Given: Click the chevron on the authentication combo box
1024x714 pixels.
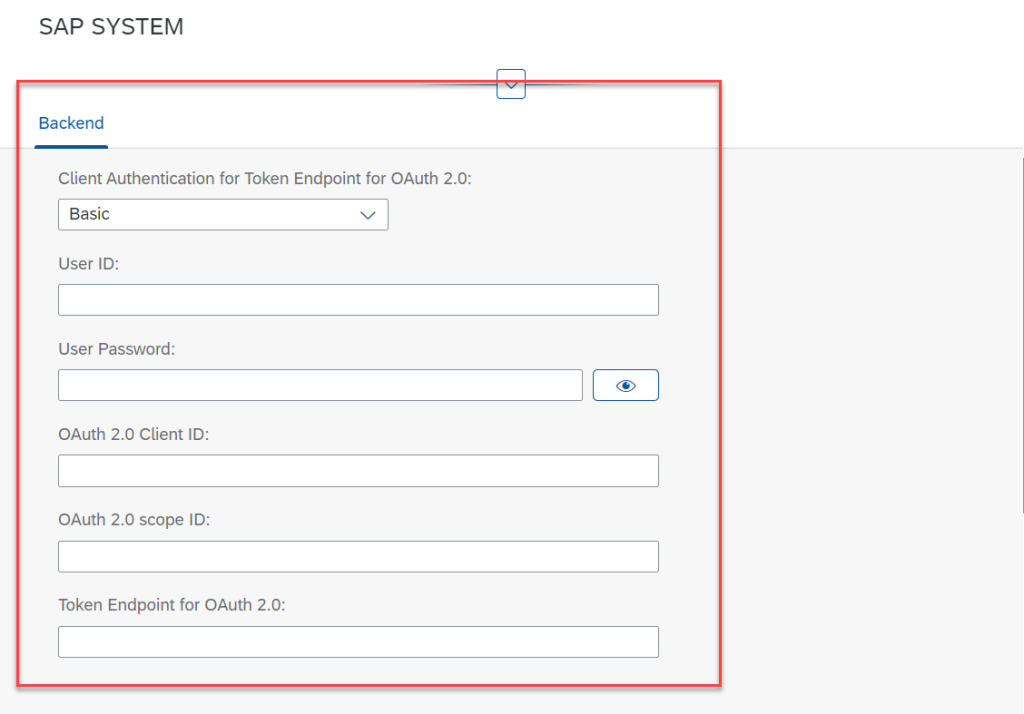Looking at the screenshot, I should click(368, 214).
